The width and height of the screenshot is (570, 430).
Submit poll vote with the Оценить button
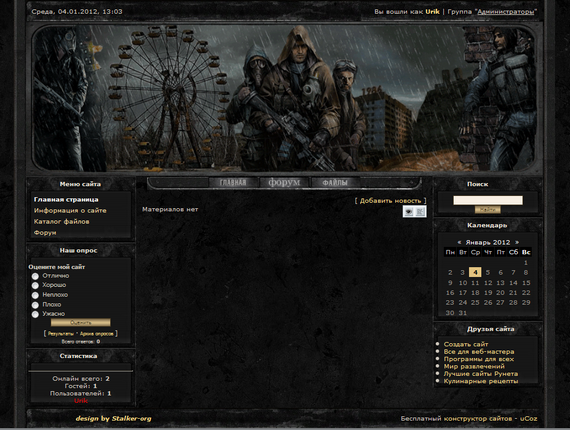coord(80,322)
